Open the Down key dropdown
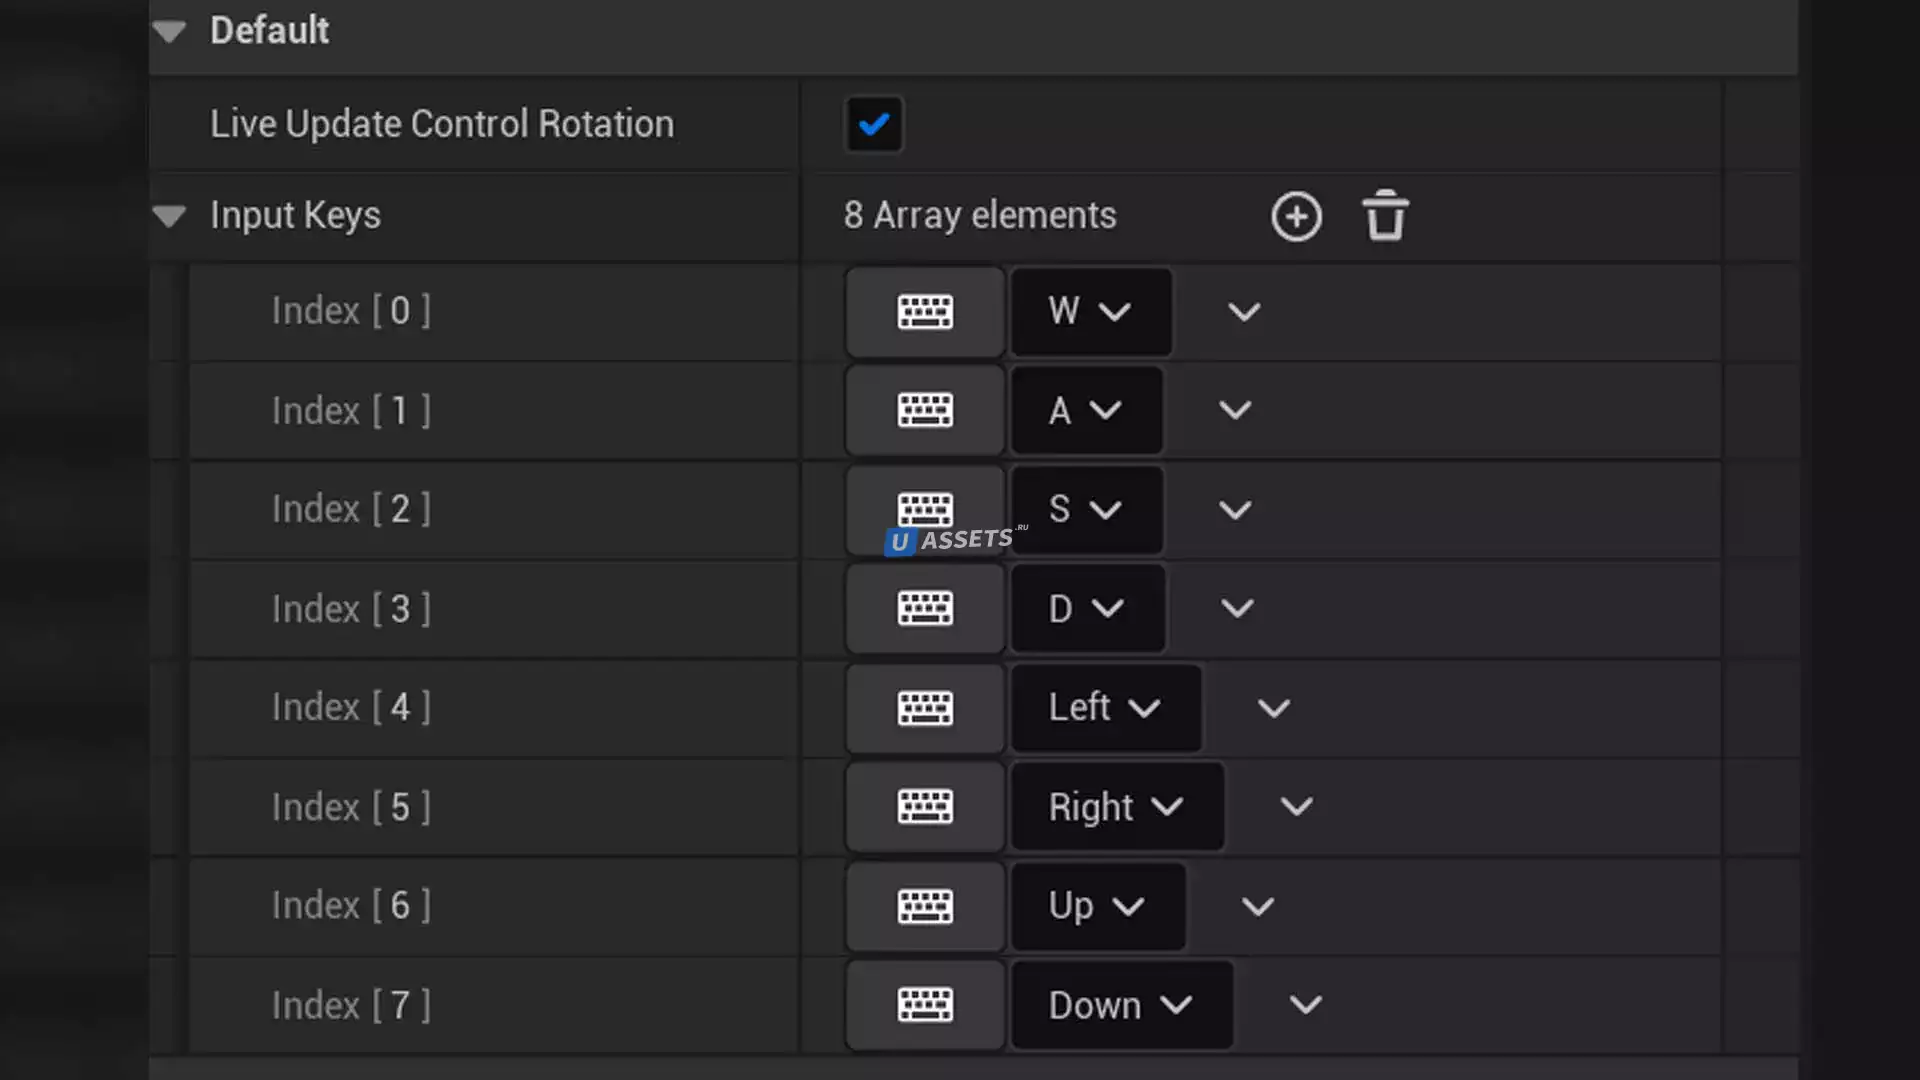The width and height of the screenshot is (1920, 1080). [1121, 1005]
